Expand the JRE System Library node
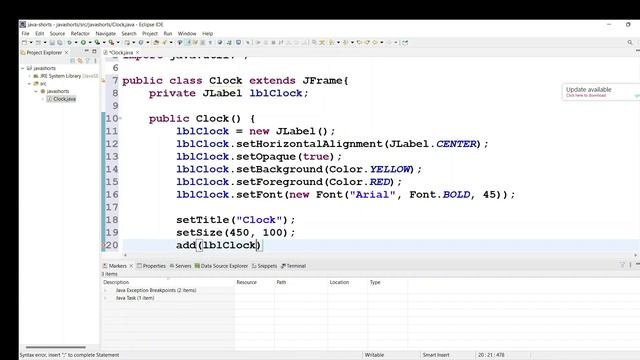 coord(29,76)
